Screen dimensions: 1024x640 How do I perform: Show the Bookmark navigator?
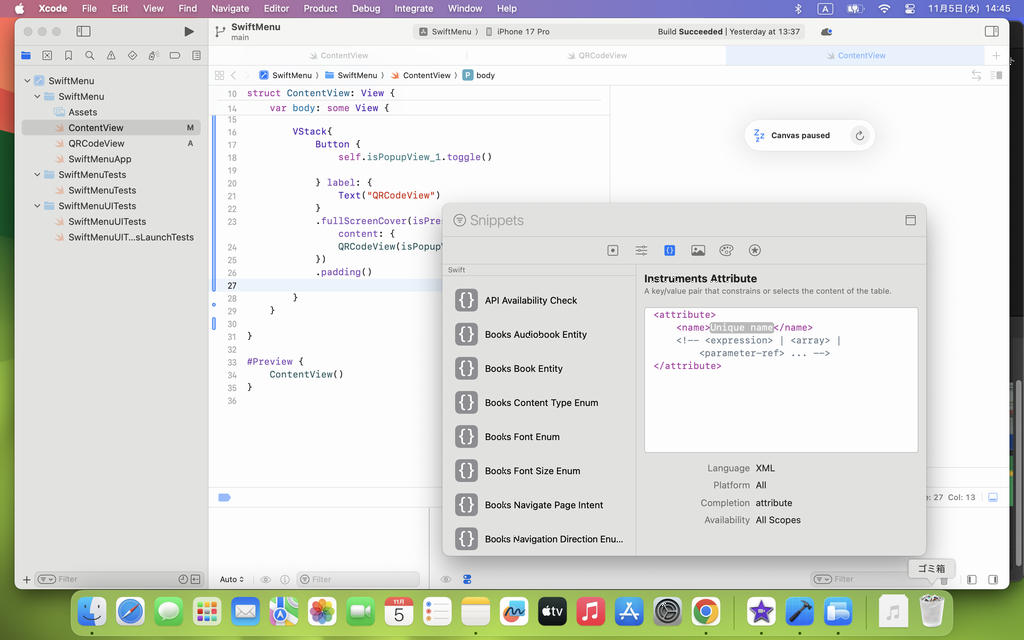[x=68, y=56]
